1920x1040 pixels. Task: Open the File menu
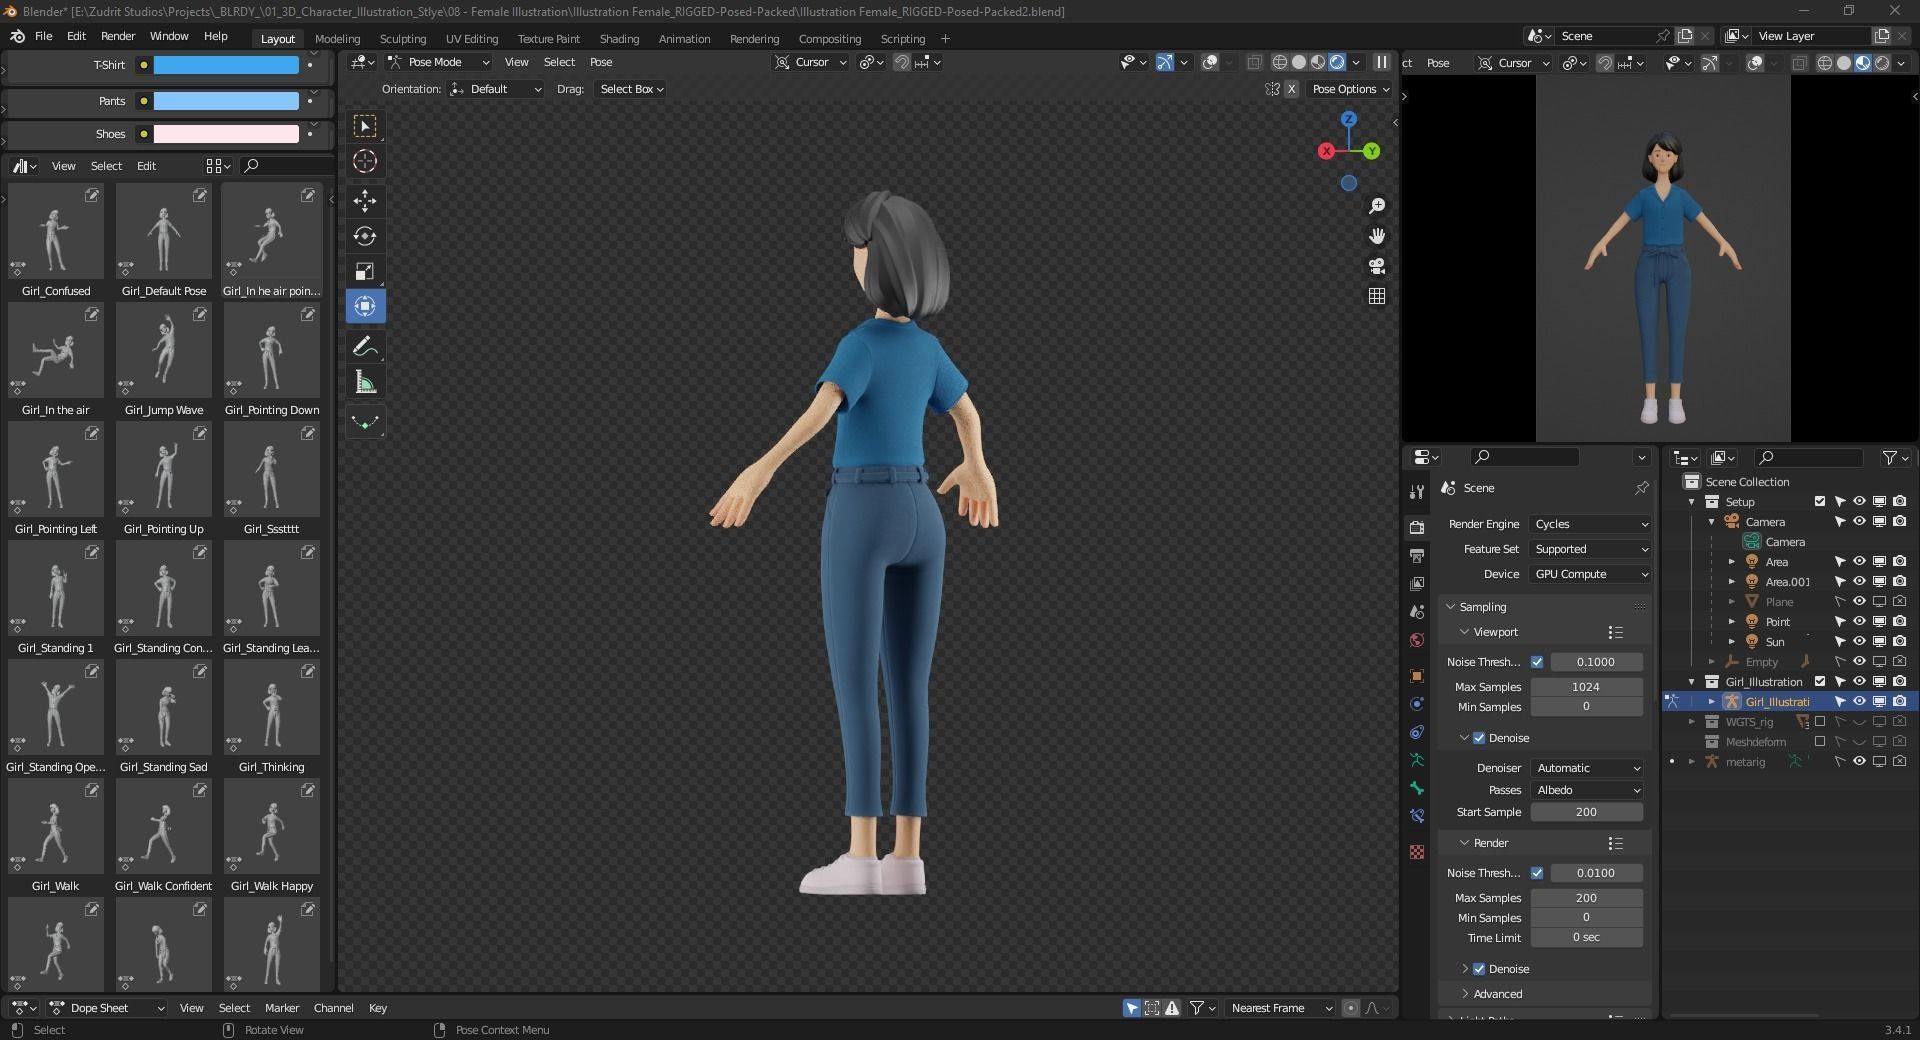coord(43,36)
